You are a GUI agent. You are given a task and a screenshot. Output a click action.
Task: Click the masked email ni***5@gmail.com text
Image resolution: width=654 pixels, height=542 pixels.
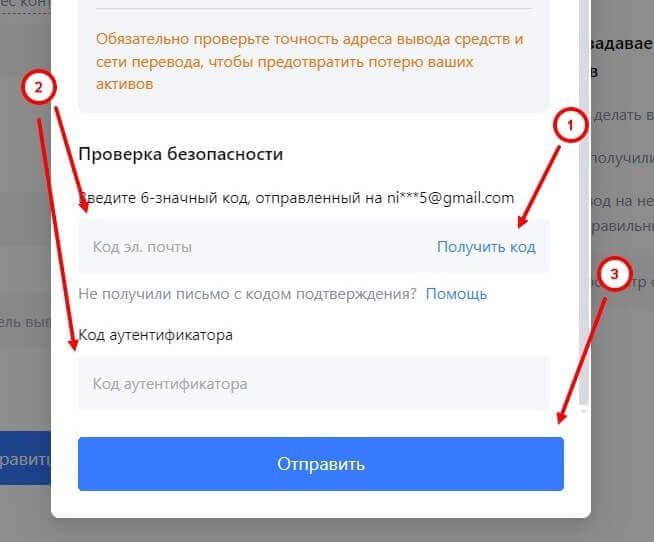(450, 198)
